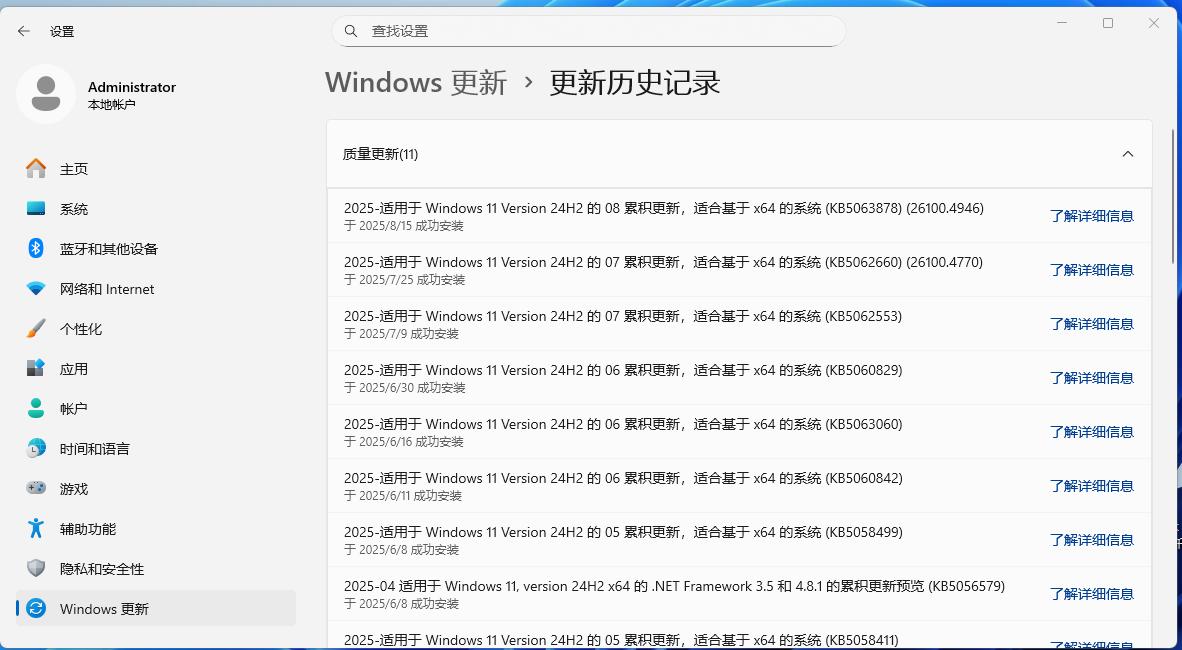
Task: Click the 于 2025/7/25 成功安装 text
Action: click(x=405, y=280)
